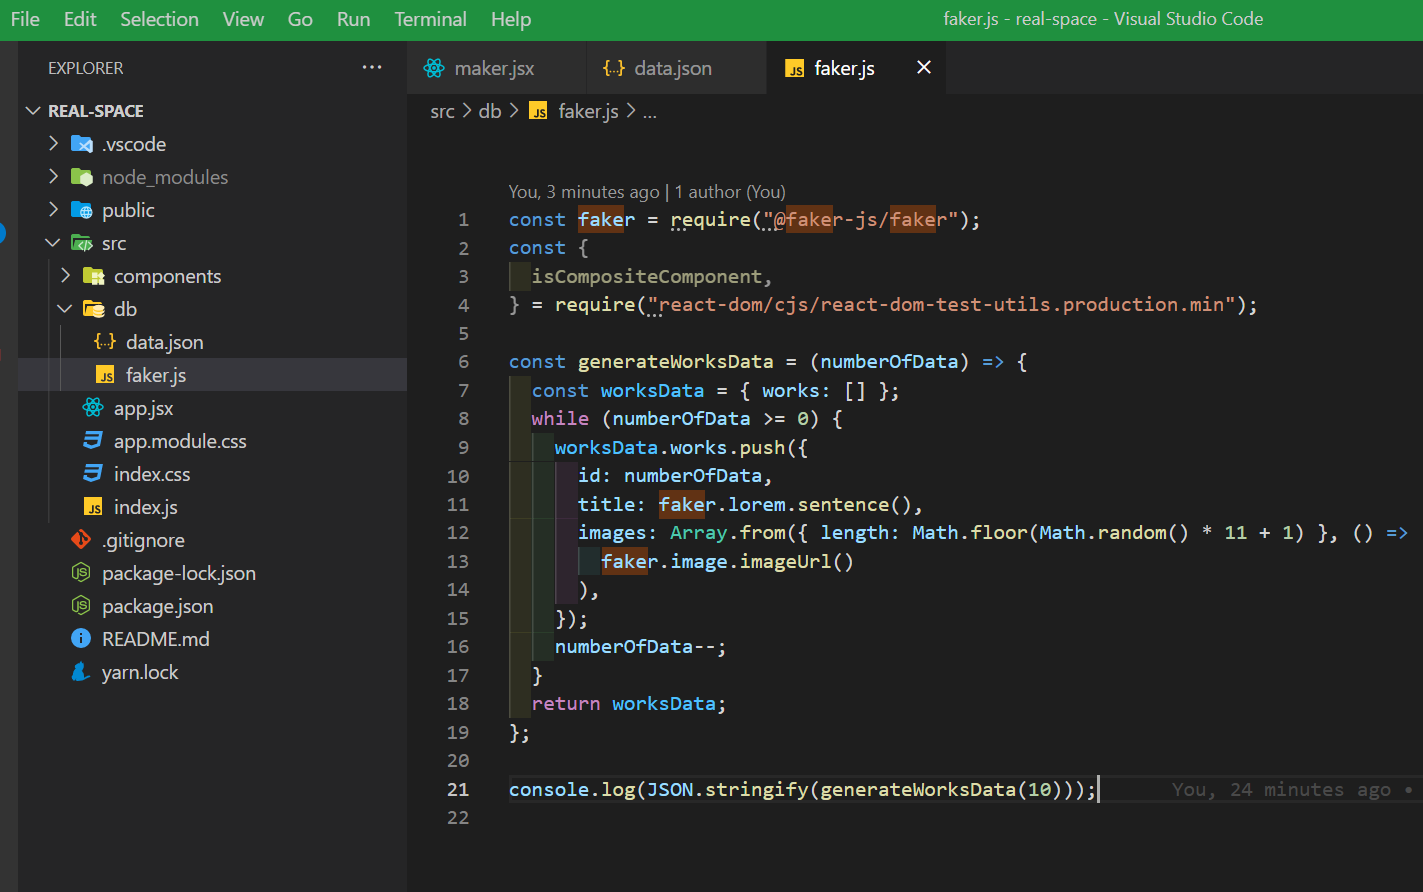Click the EXPLORER panel title

pos(86,68)
